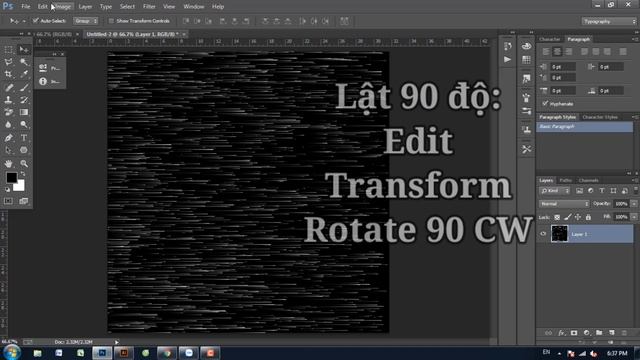Viewport: 640px width, 360px height.
Task: Toggle the Auto-Select checkbox
Action: (x=36, y=20)
